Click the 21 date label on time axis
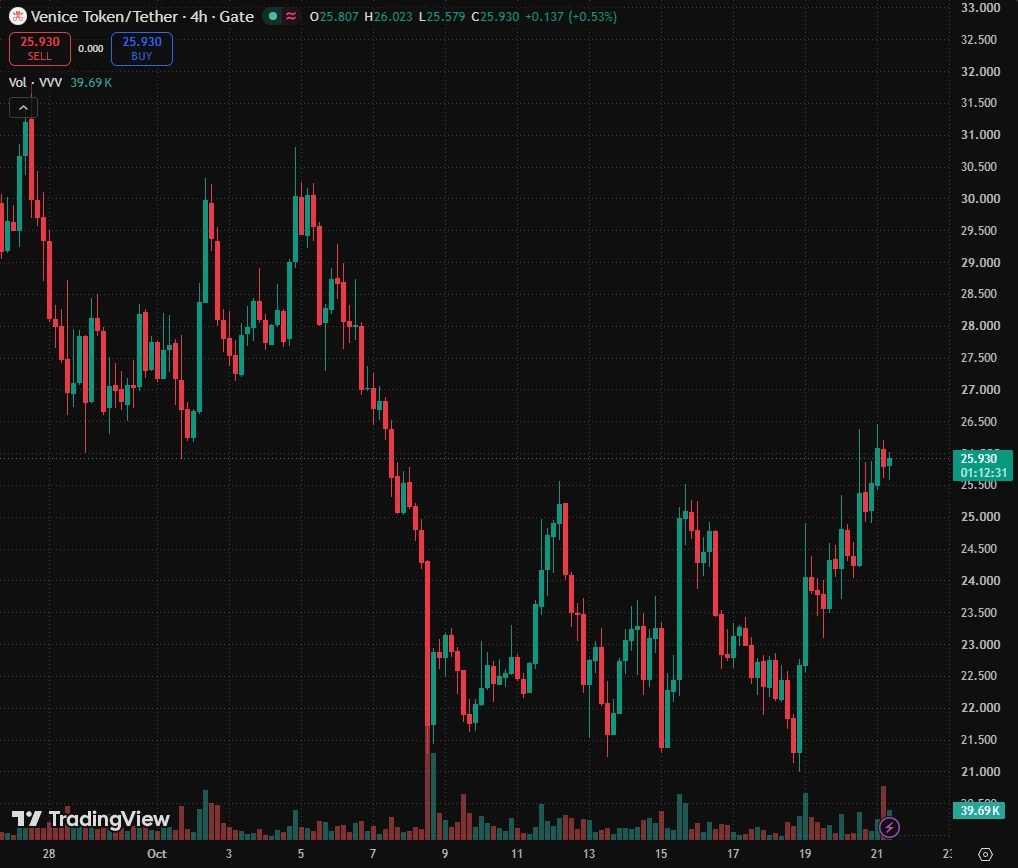 pyautogui.click(x=877, y=854)
